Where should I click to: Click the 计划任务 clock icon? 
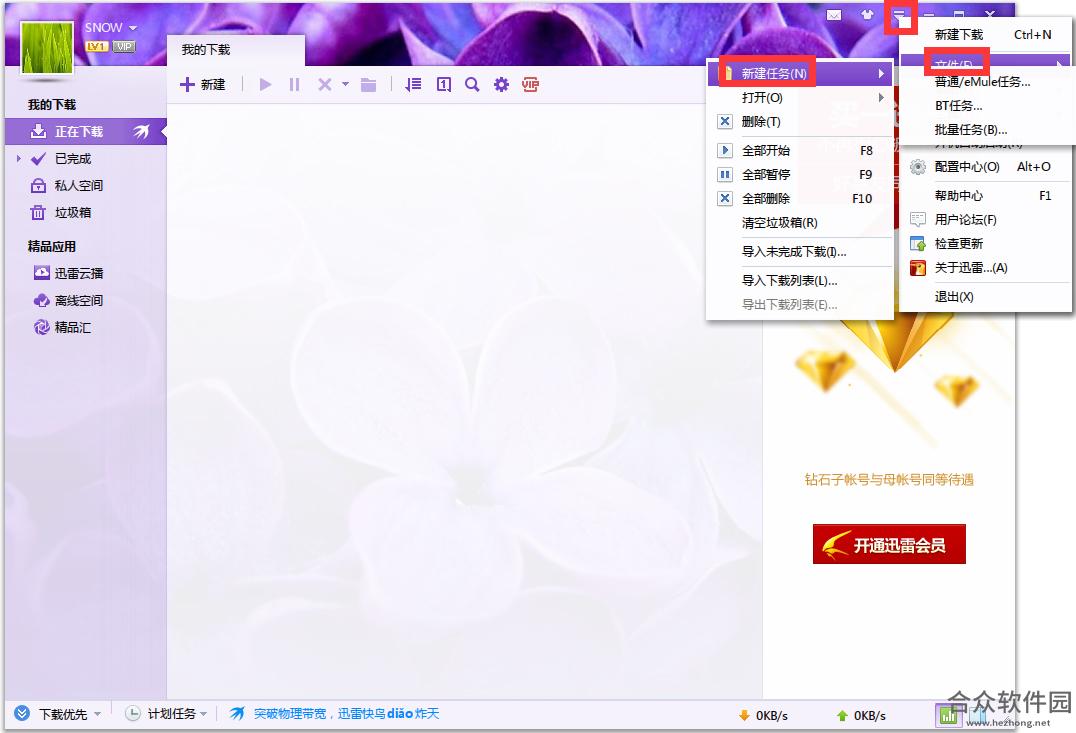click(x=132, y=714)
